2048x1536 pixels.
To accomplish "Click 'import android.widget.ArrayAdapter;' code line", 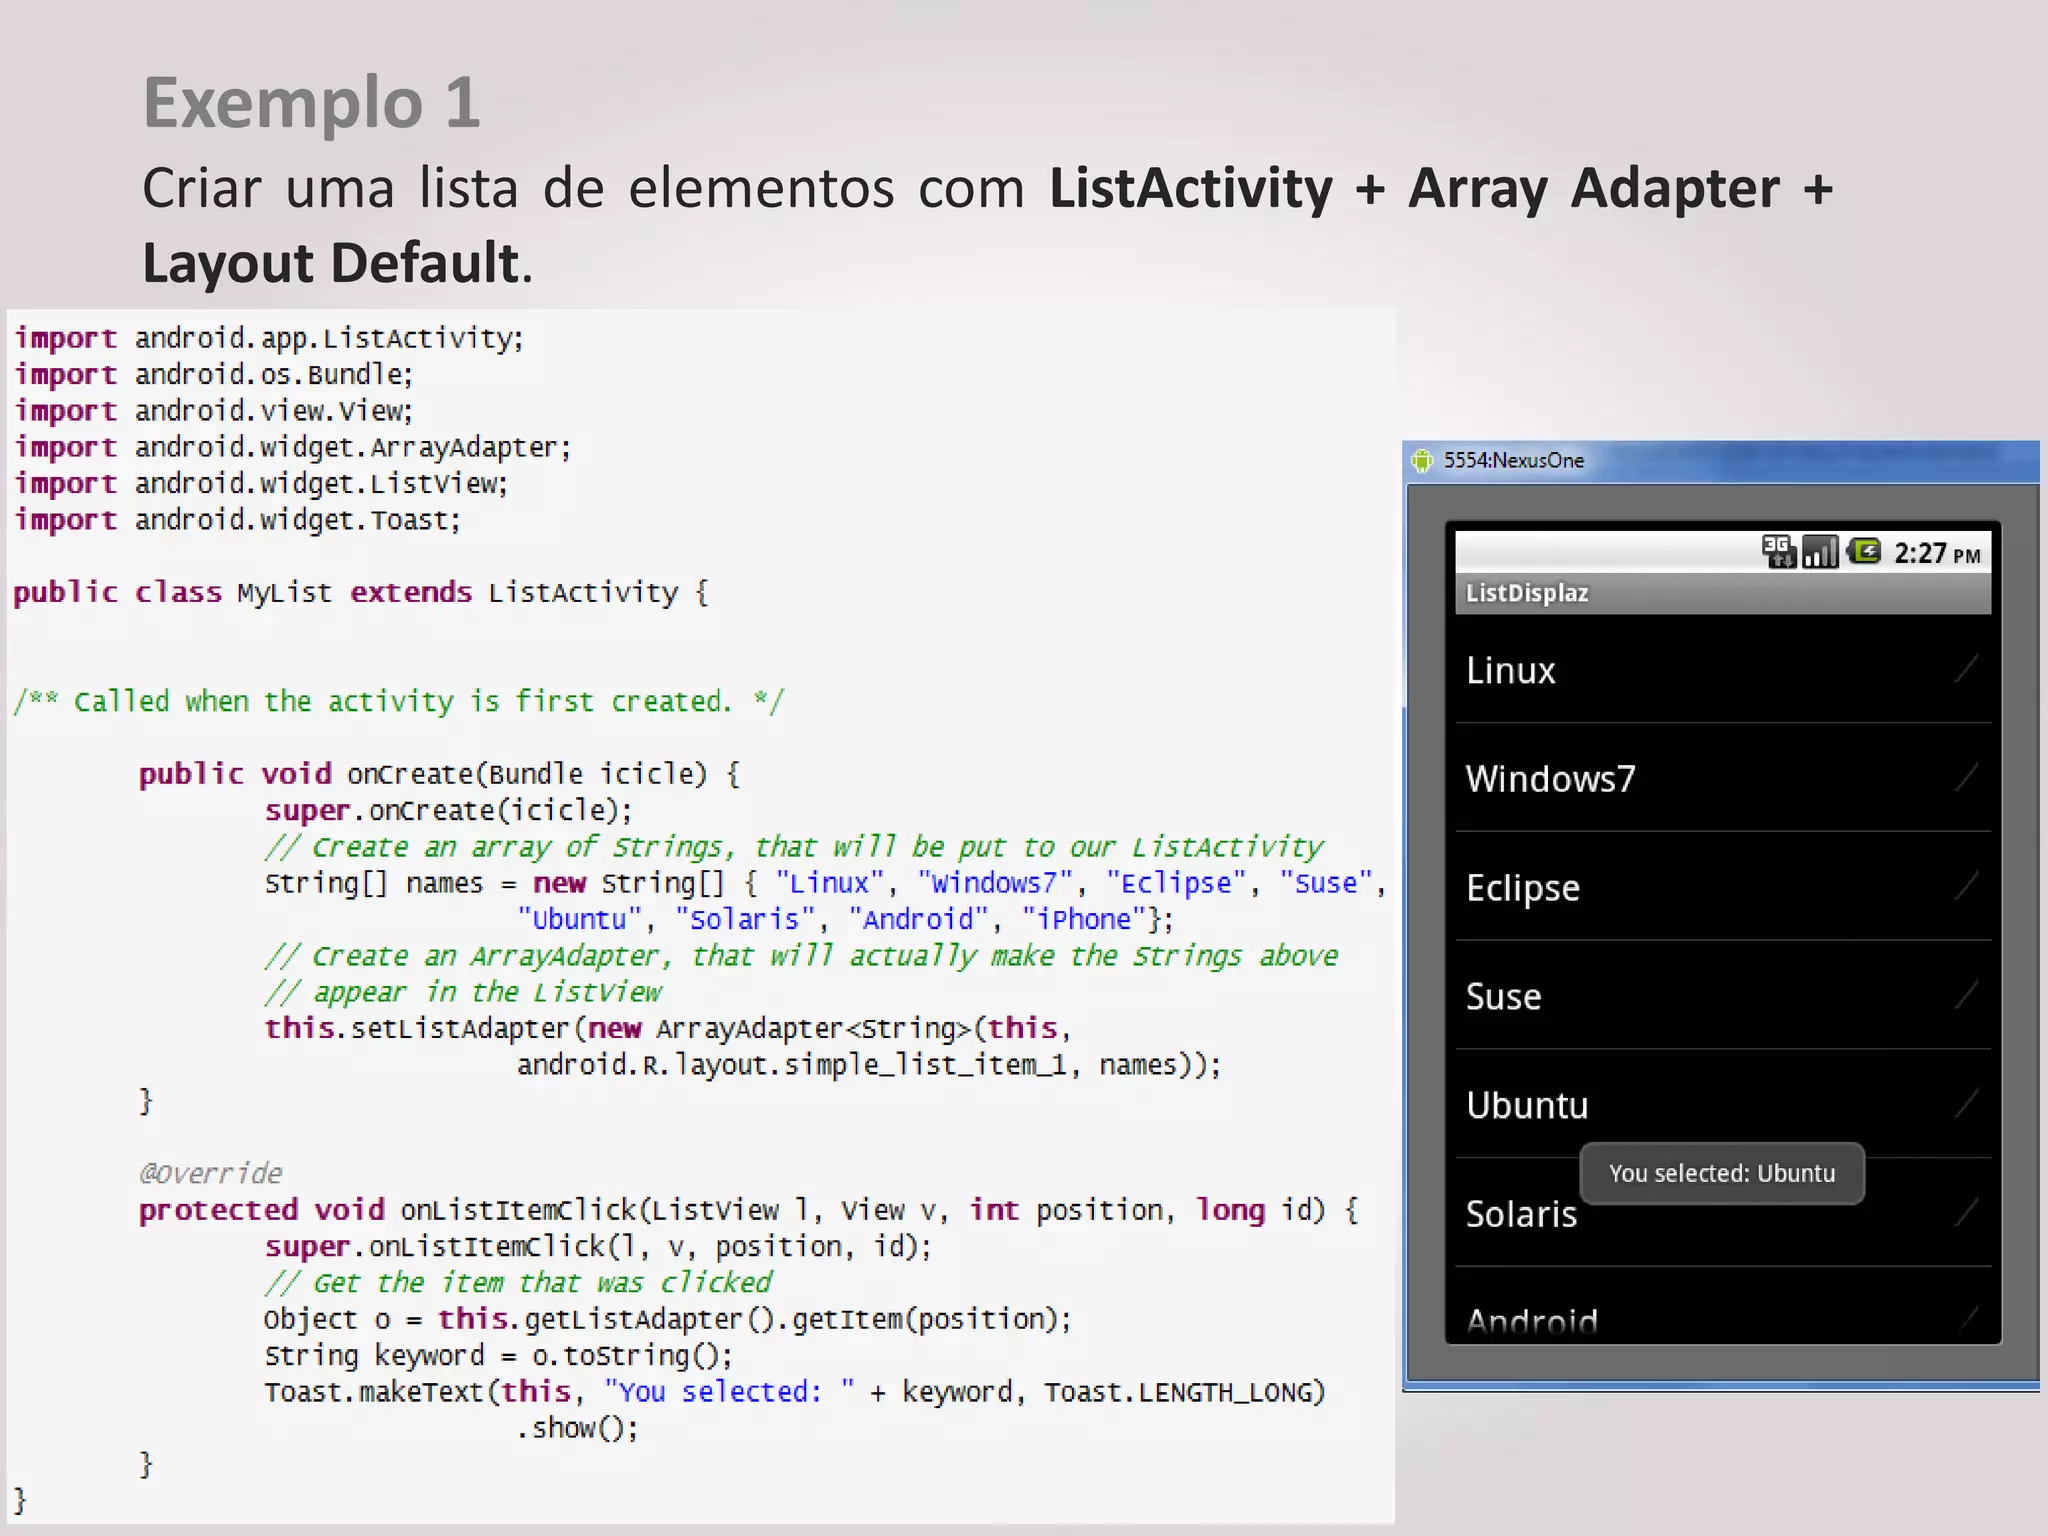I will click(x=293, y=447).
